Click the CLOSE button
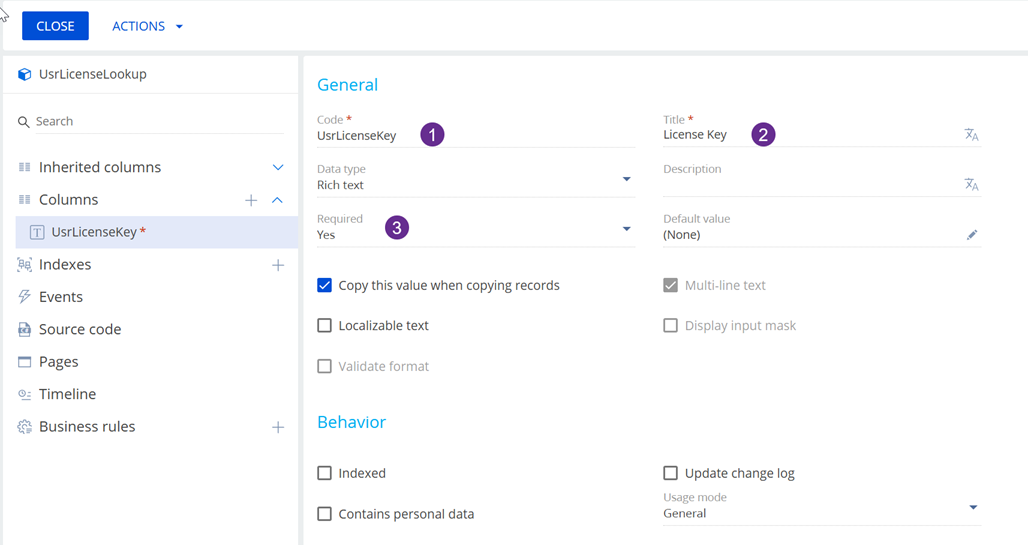 [55, 26]
